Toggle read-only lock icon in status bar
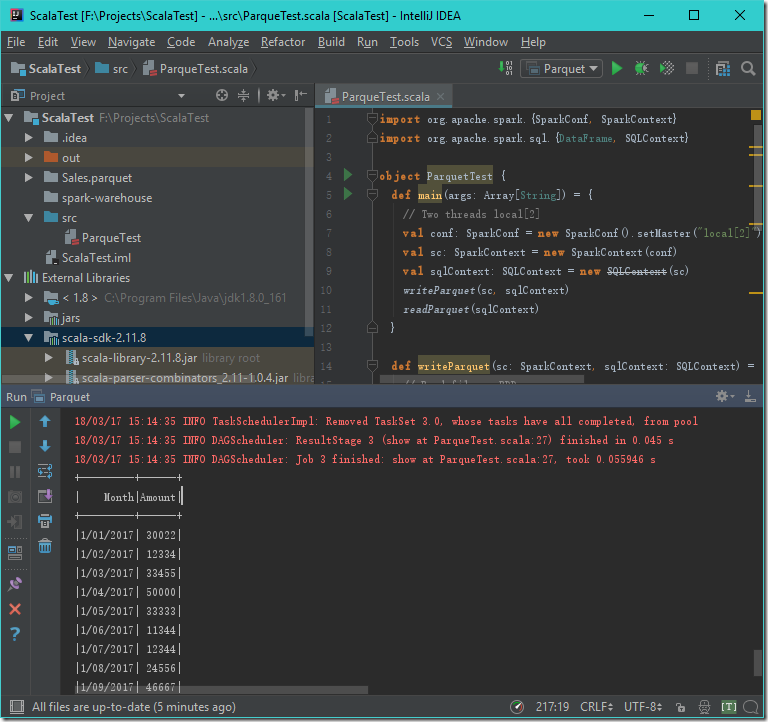 point(680,707)
